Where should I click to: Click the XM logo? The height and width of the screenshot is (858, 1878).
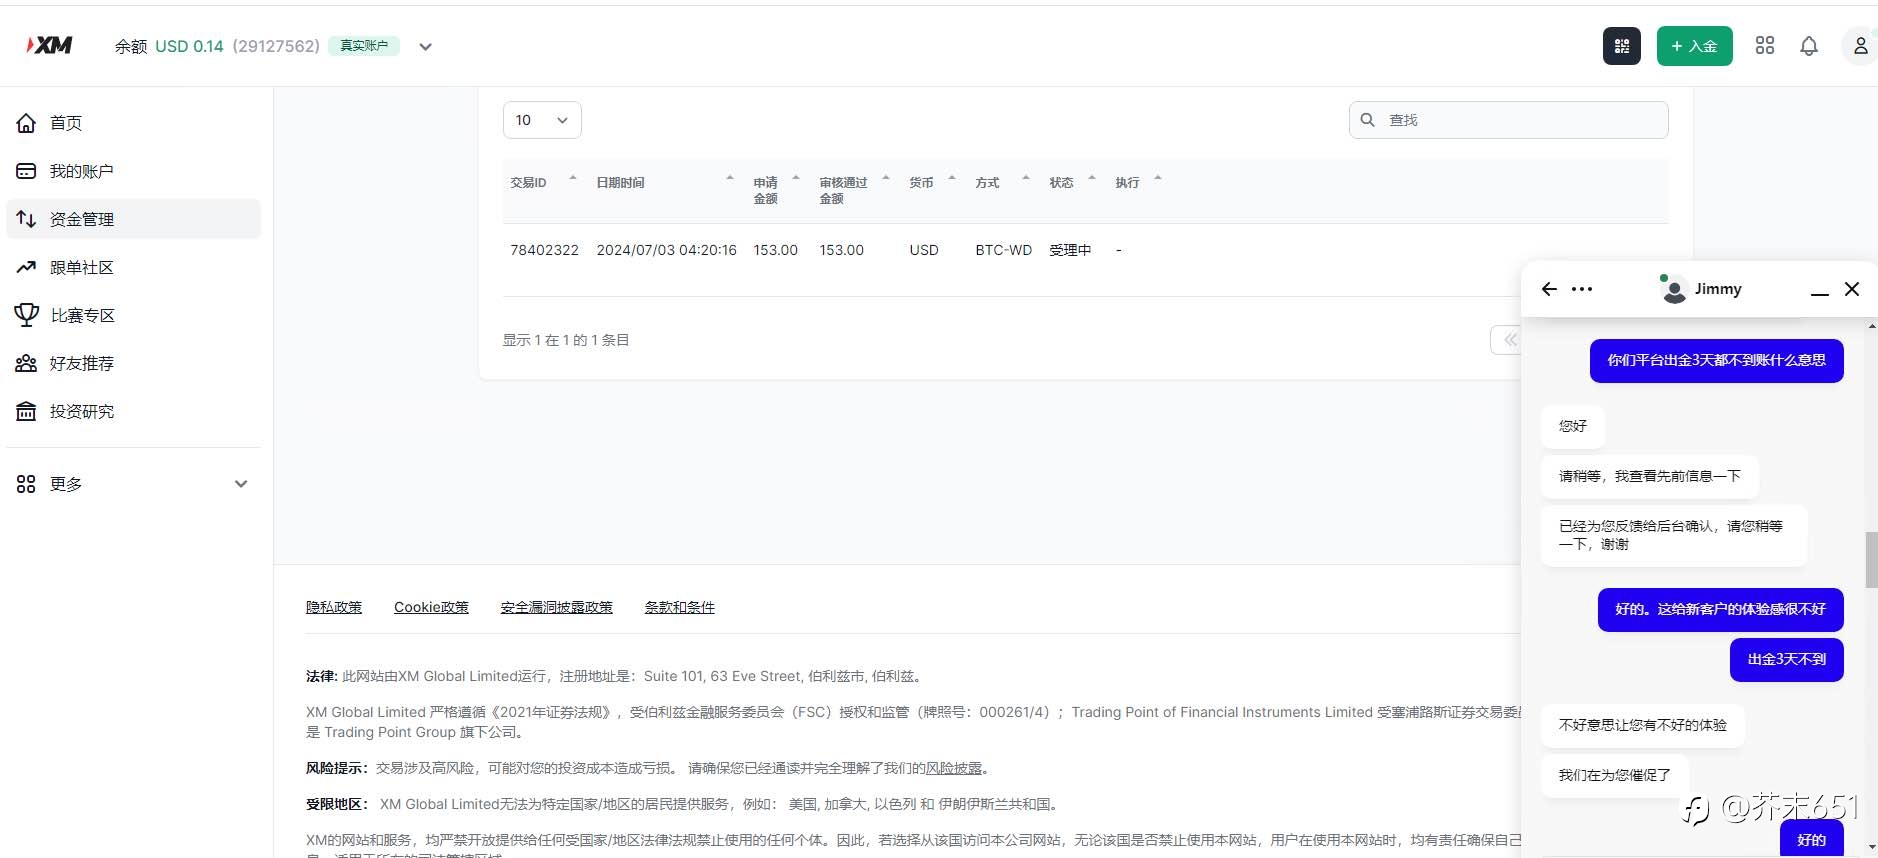pyautogui.click(x=49, y=45)
